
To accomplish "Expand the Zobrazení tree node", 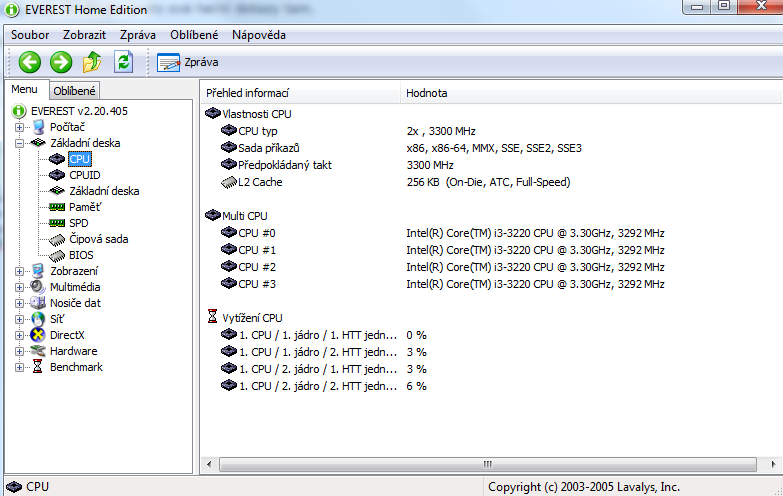I will 19,271.
